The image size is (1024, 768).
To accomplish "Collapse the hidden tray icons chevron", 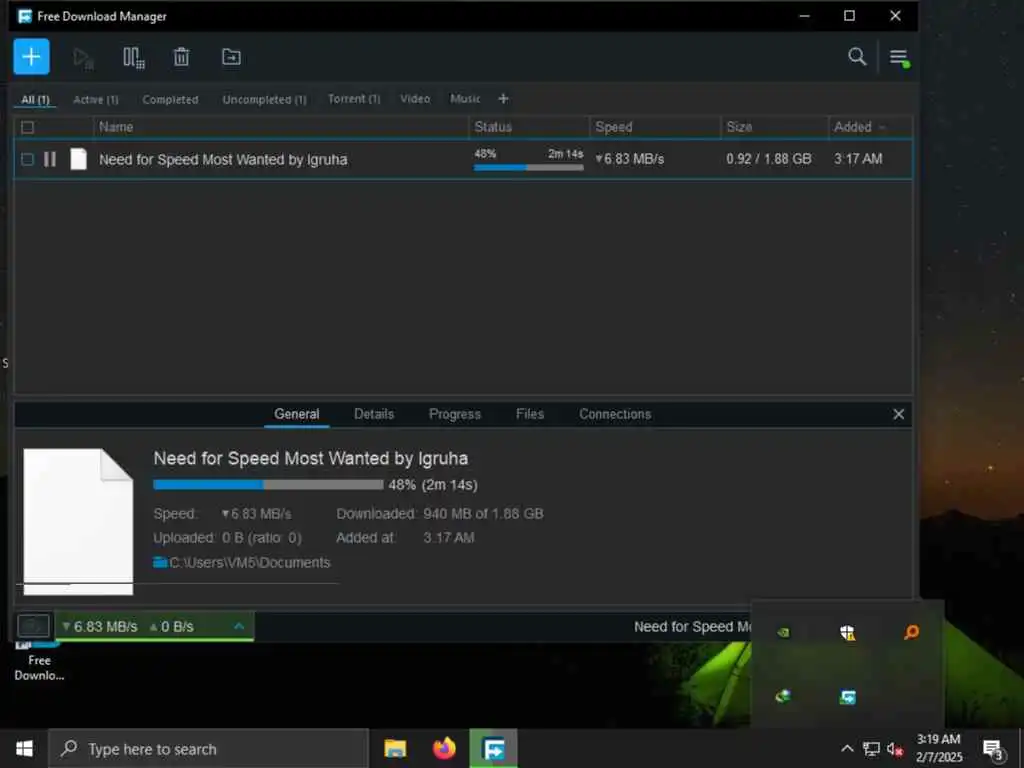I will click(847, 748).
